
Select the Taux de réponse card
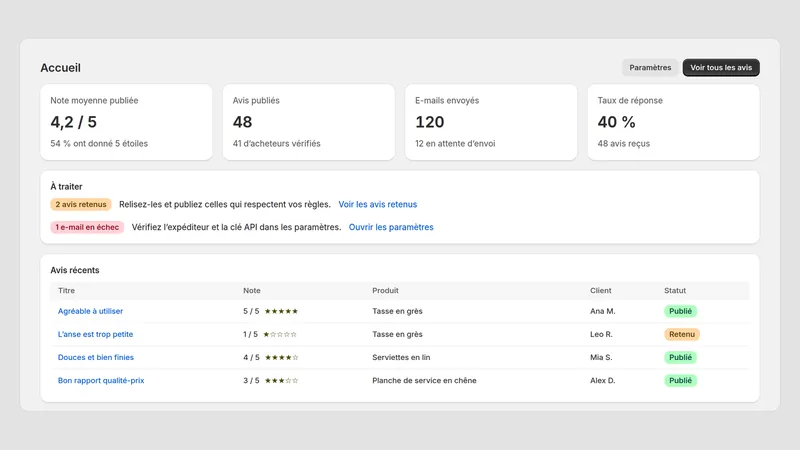click(x=673, y=122)
